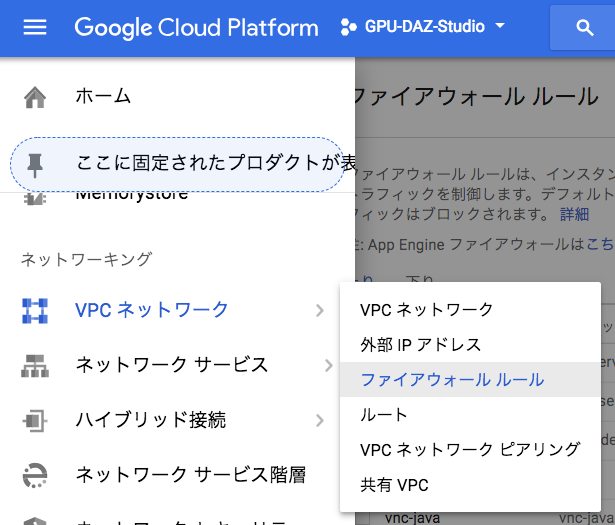The image size is (615, 525).
Task: Click the vnc-java rule name in the table
Action: click(x=412, y=518)
